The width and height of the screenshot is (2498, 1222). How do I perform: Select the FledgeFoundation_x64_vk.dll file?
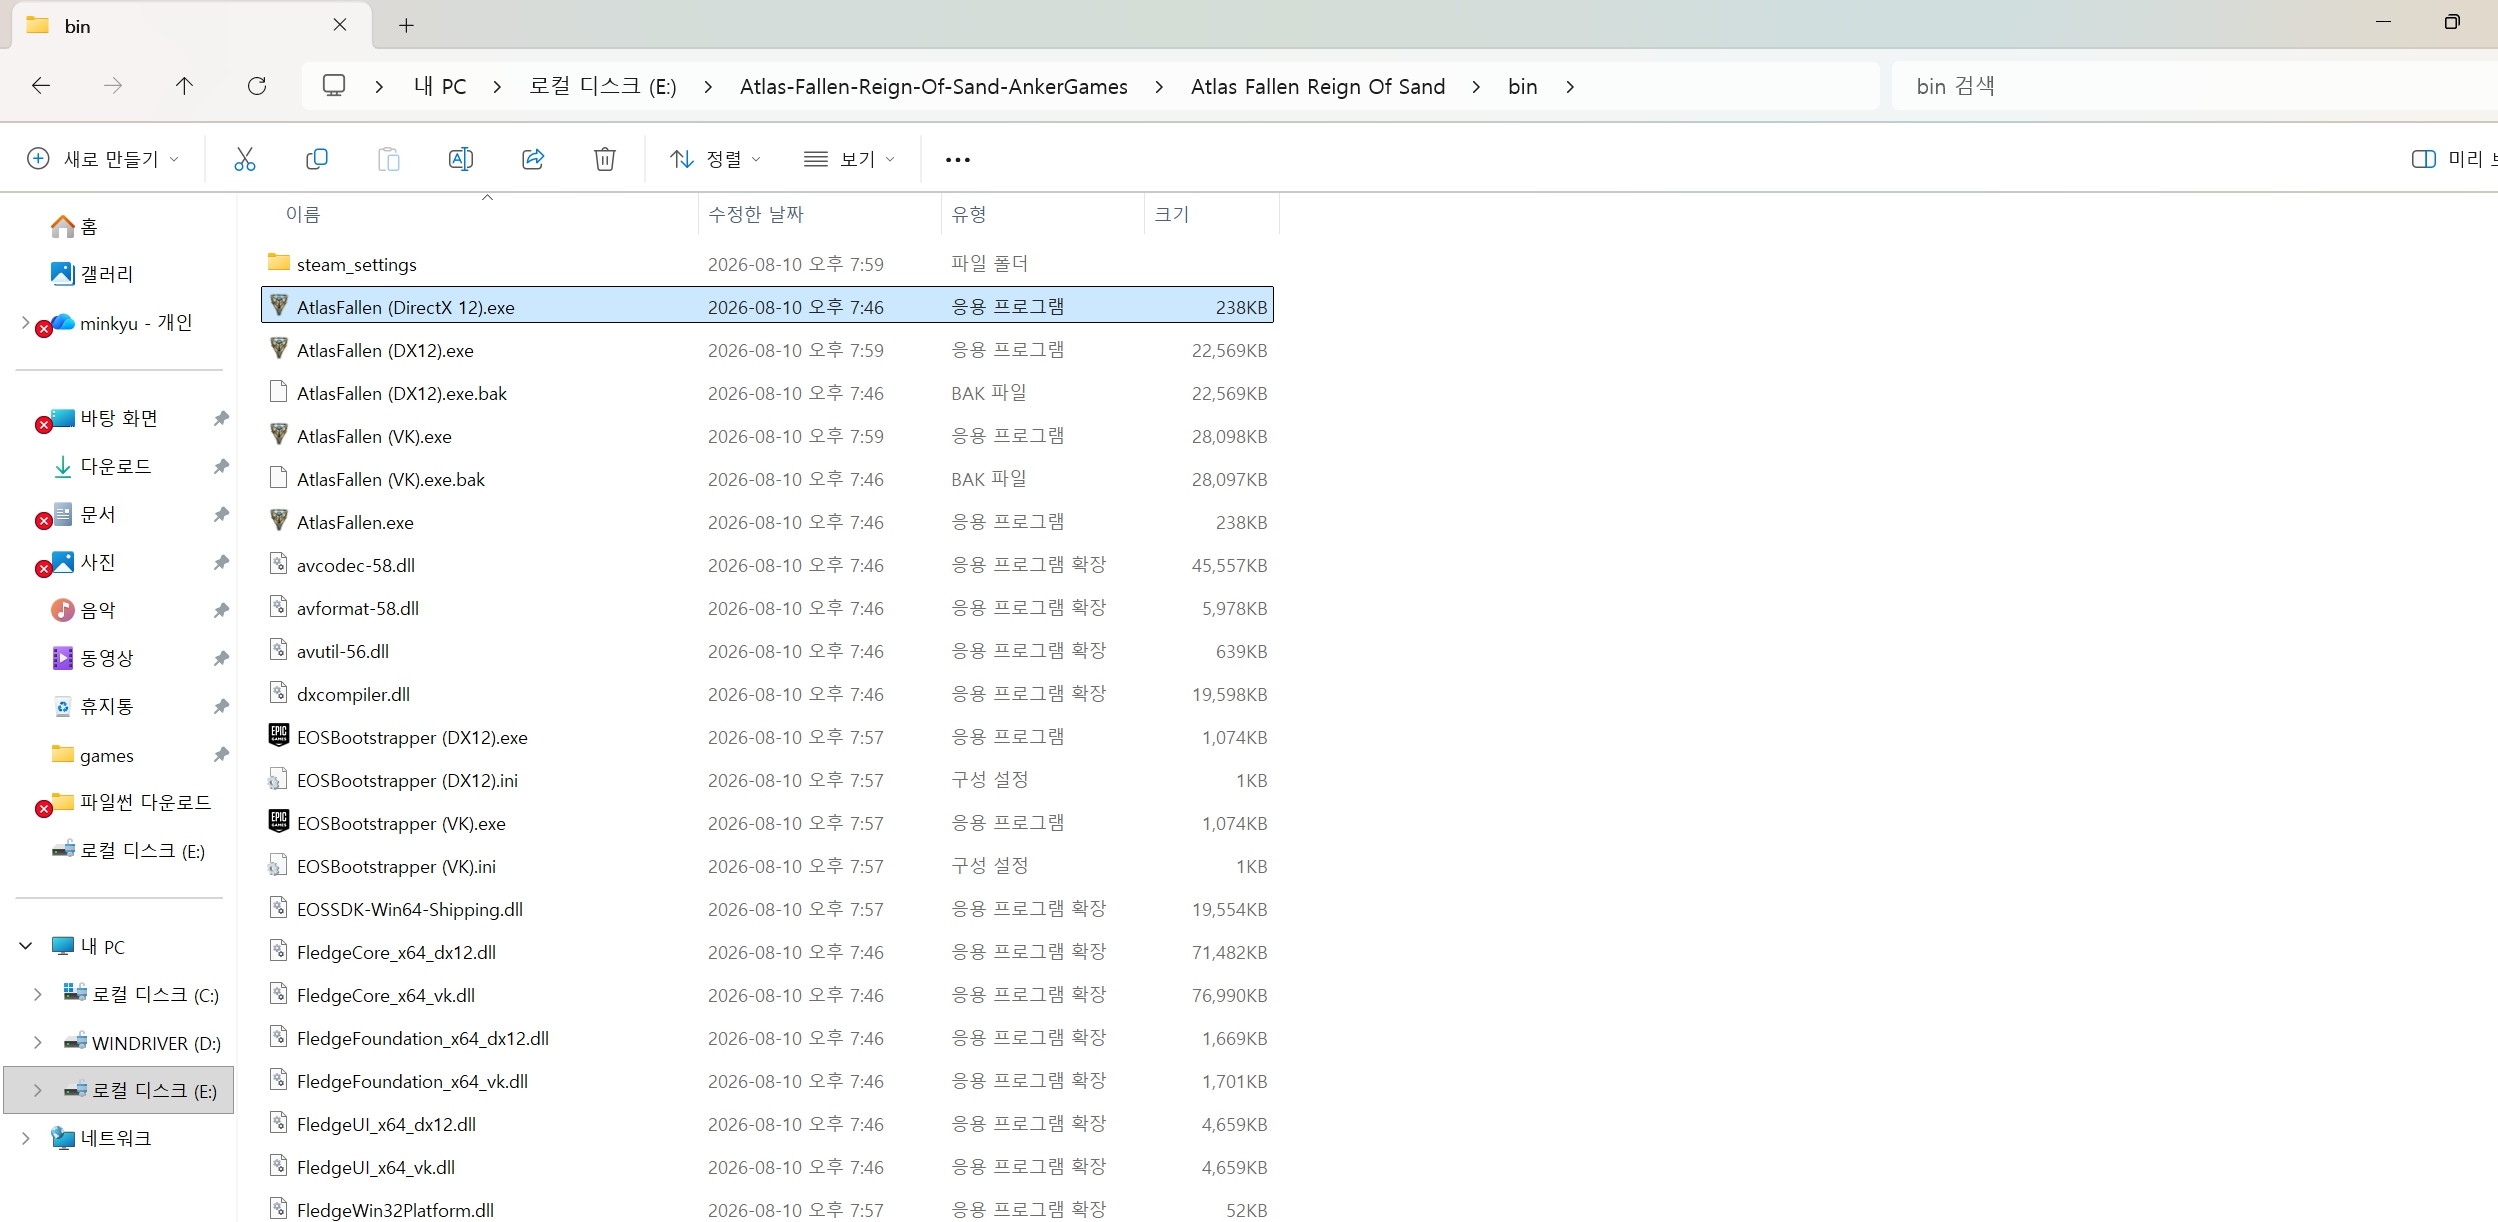767,1080
